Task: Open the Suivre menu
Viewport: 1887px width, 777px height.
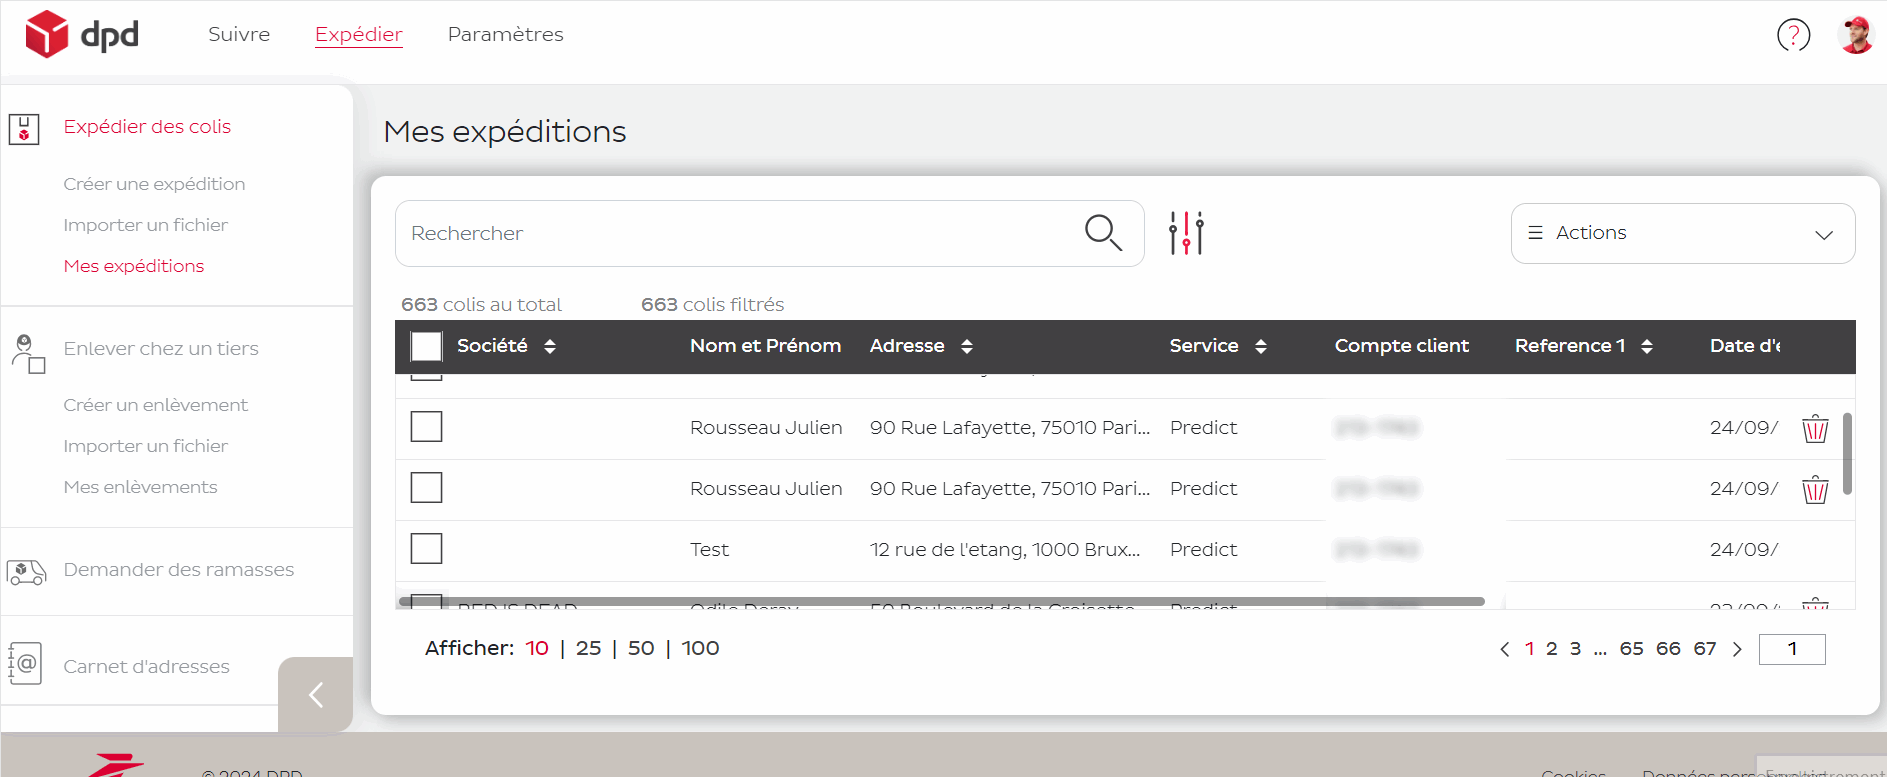Action: [x=239, y=34]
